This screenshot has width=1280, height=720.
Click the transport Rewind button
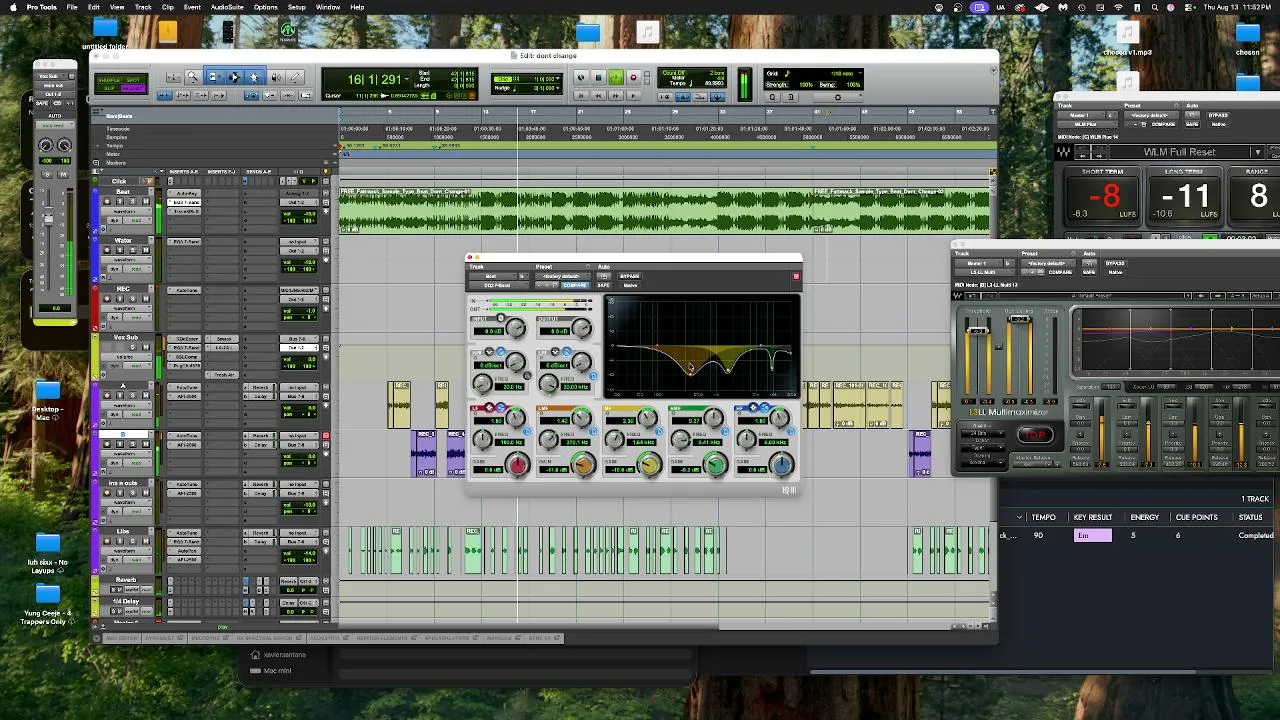[x=598, y=95]
